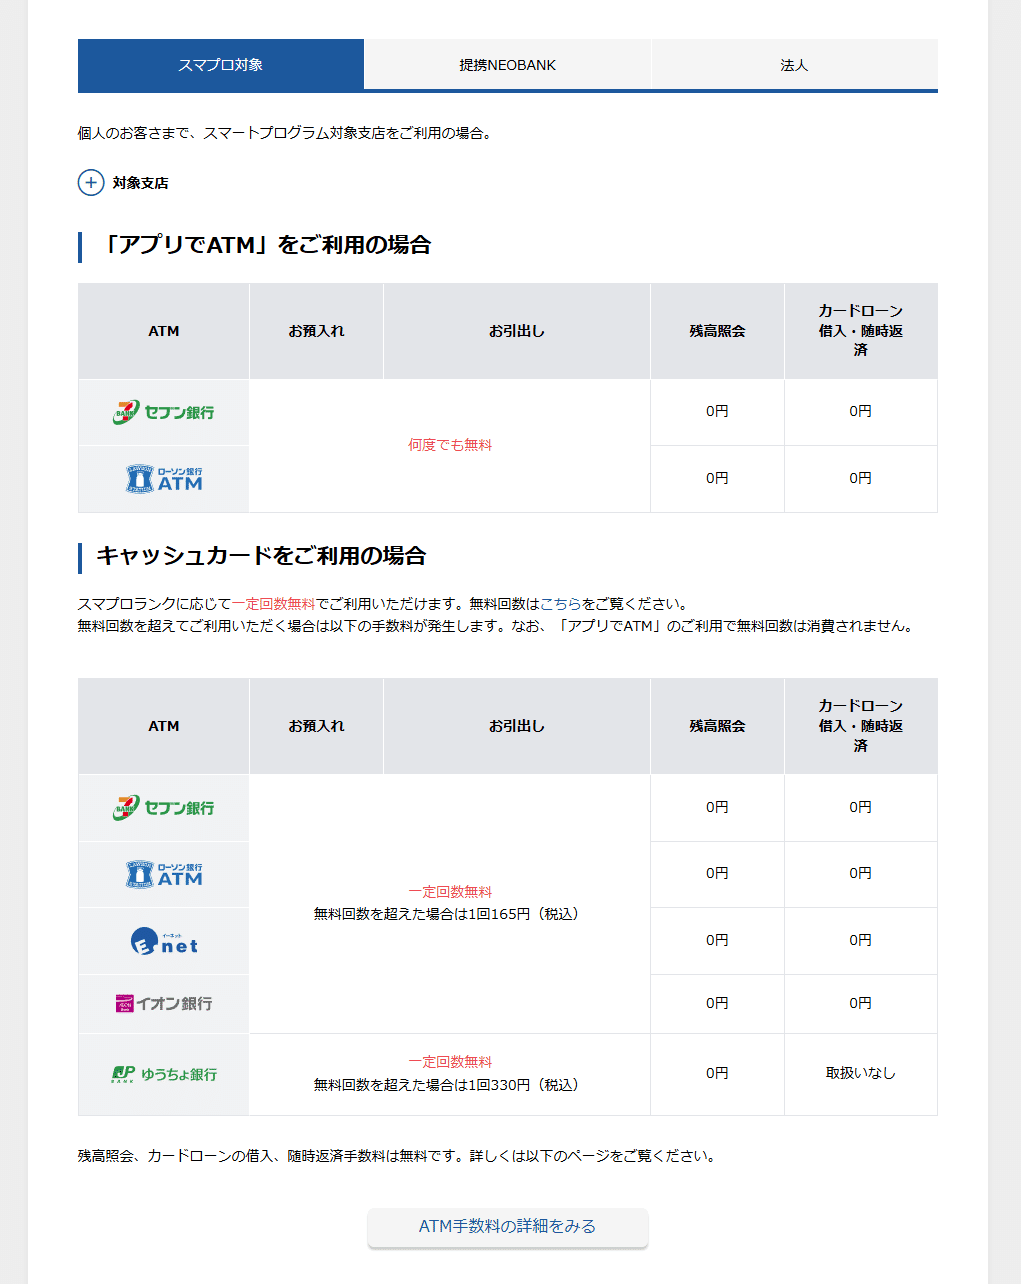This screenshot has height=1284, width=1021.
Task: Click the お引出し column header
Action: (516, 331)
